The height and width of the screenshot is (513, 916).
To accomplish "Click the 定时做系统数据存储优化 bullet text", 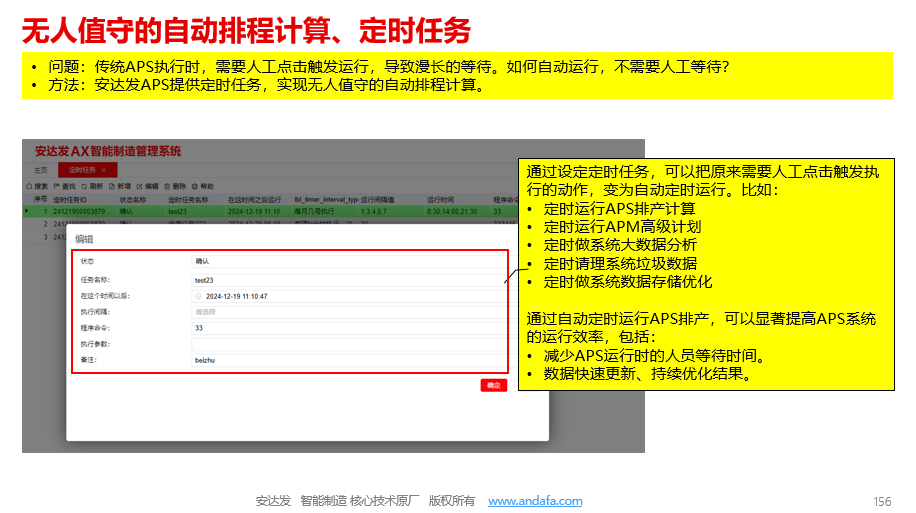I will (627, 282).
